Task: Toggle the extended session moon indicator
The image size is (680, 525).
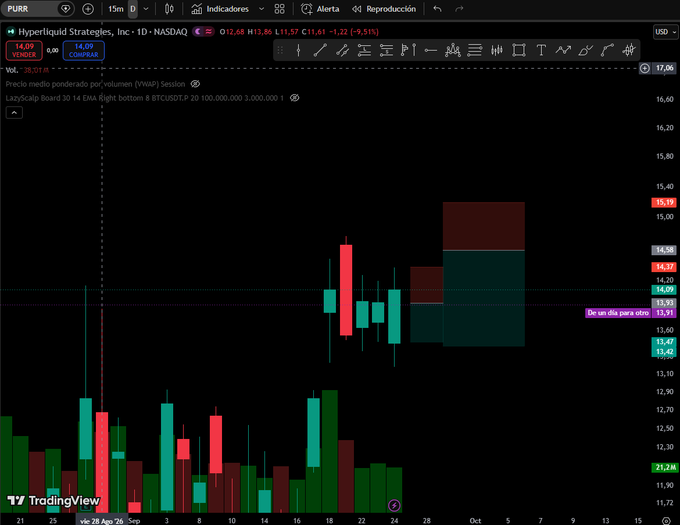Action: pos(198,31)
